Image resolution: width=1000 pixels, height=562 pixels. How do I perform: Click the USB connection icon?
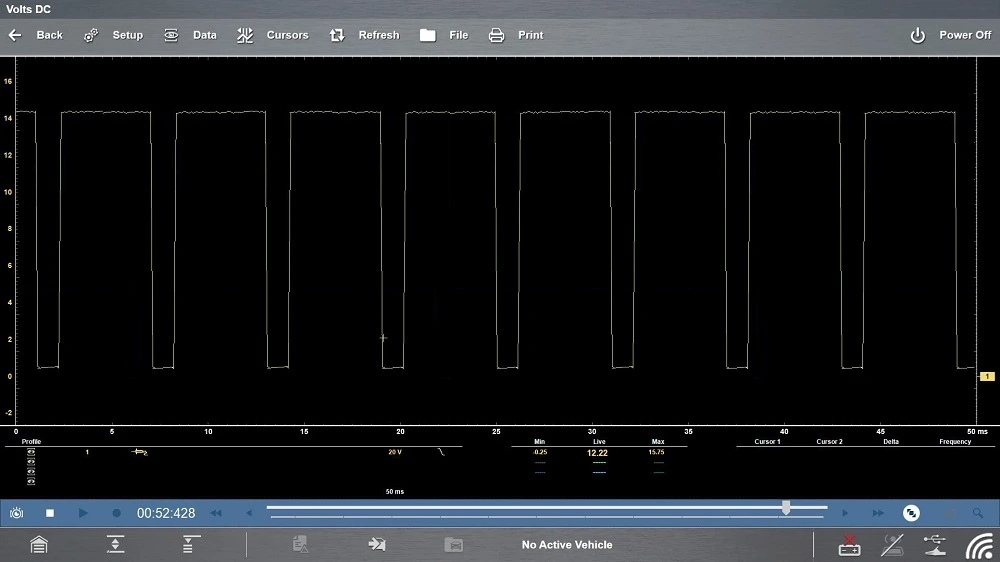(935, 545)
